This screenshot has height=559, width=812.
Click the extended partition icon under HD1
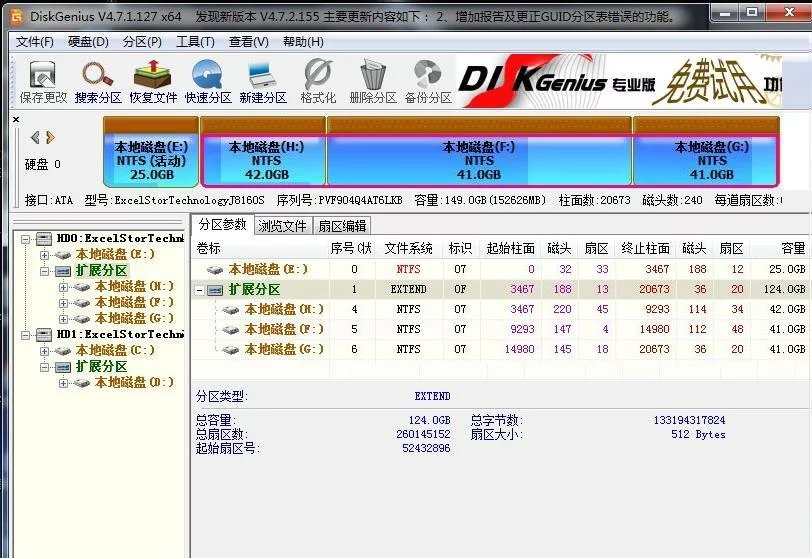[63, 367]
